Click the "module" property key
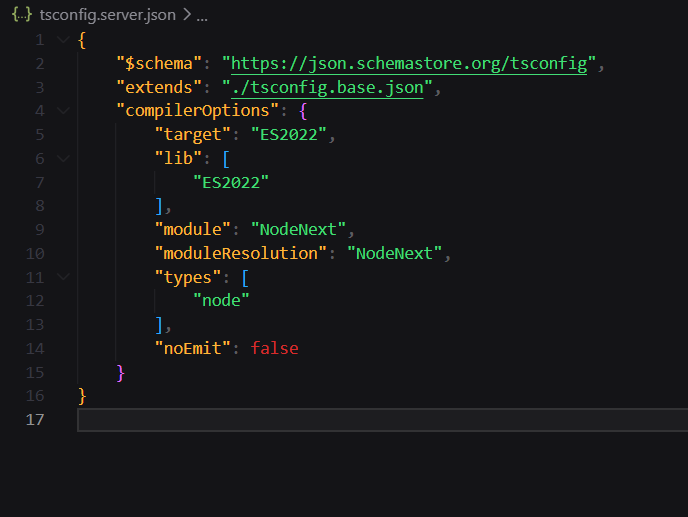 [x=193, y=230]
